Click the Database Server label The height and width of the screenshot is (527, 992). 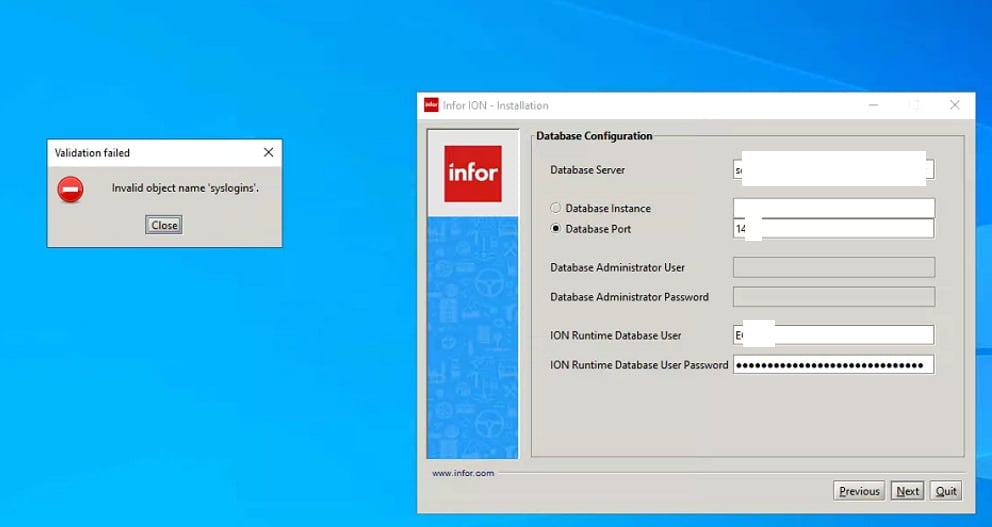[x=588, y=170]
